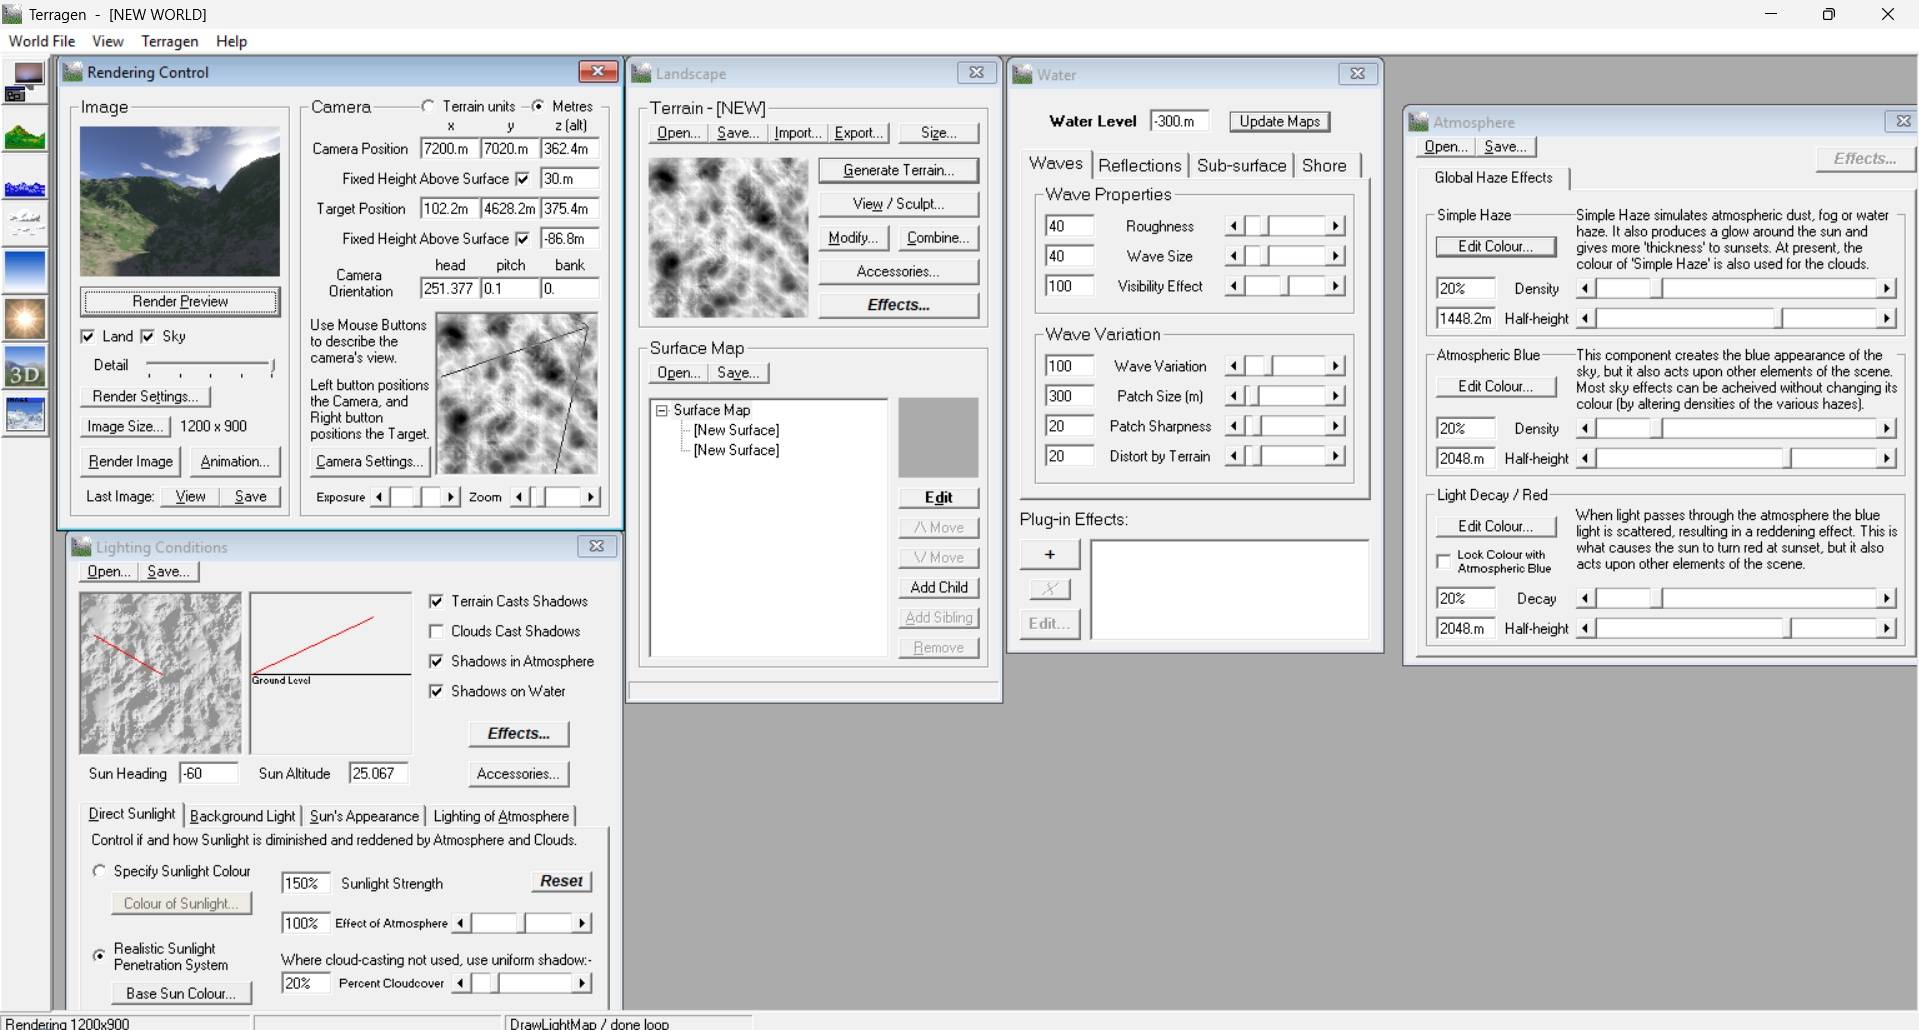Collapse the Surface Map tree node
This screenshot has height=1030, width=1919.
pos(661,410)
